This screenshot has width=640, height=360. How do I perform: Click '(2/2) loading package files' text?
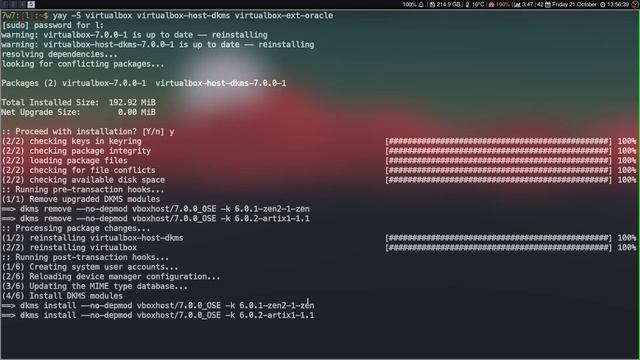point(64,160)
